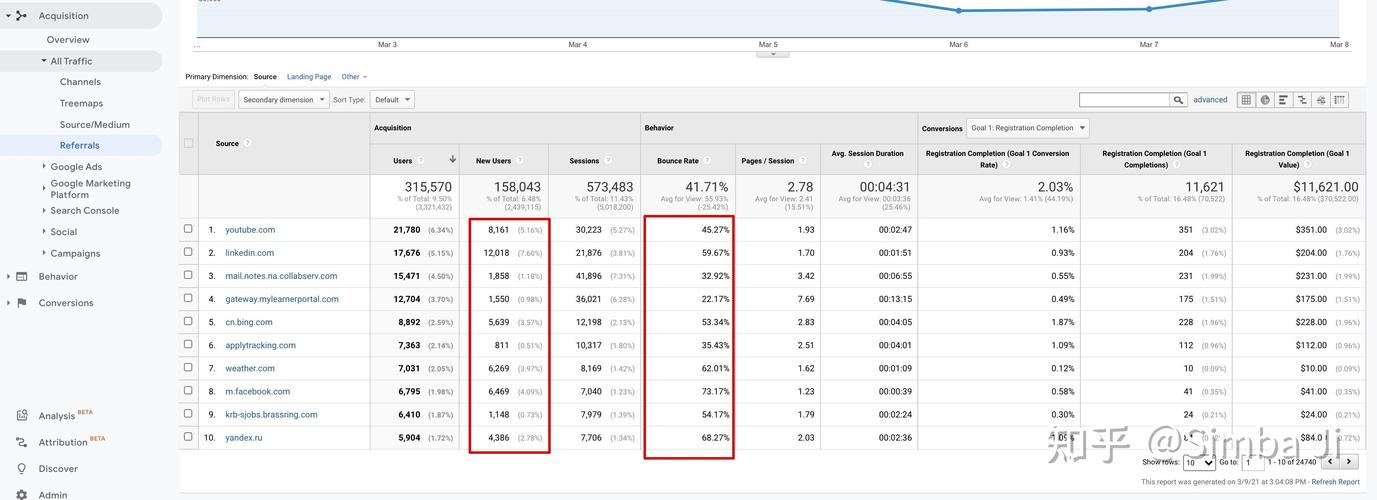This screenshot has width=1377, height=500.
Task: Tick the checkbox for youtube.com row
Action: coord(188,229)
